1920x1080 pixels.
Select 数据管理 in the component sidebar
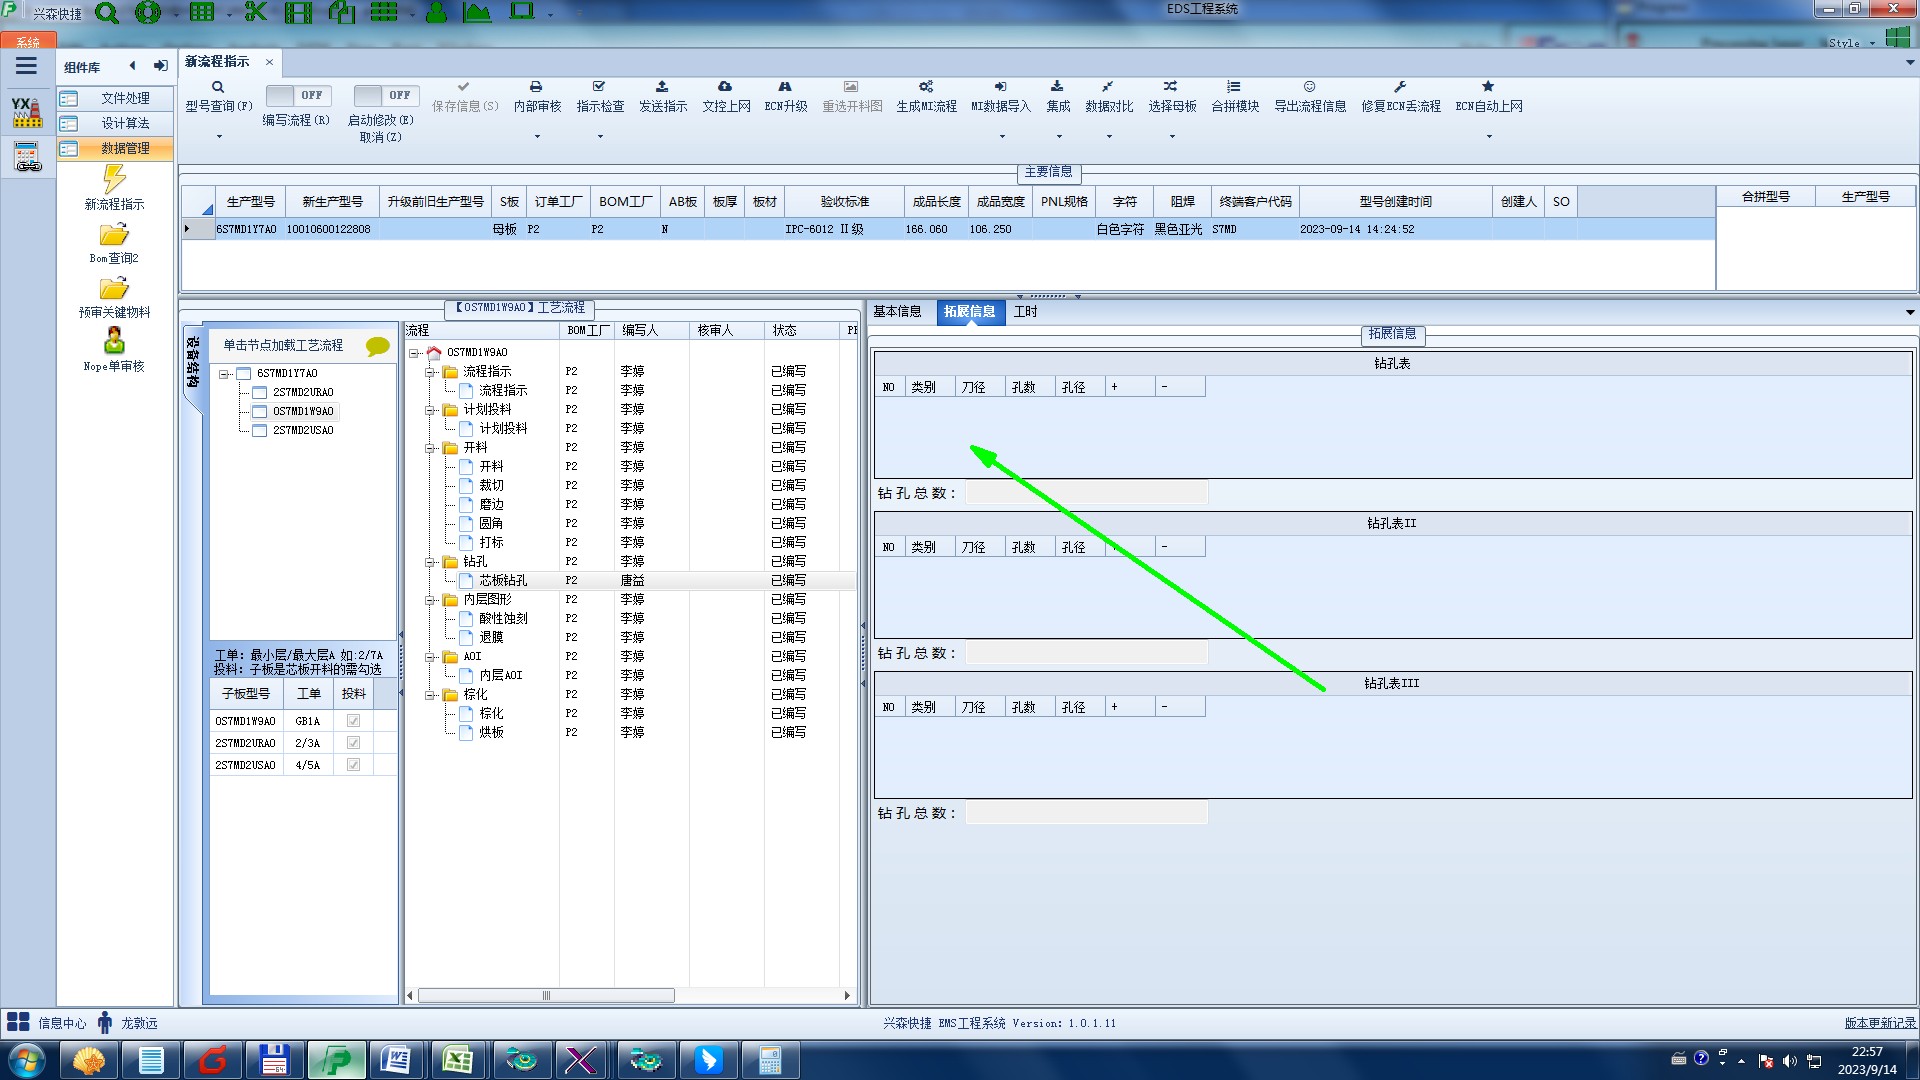pos(124,148)
